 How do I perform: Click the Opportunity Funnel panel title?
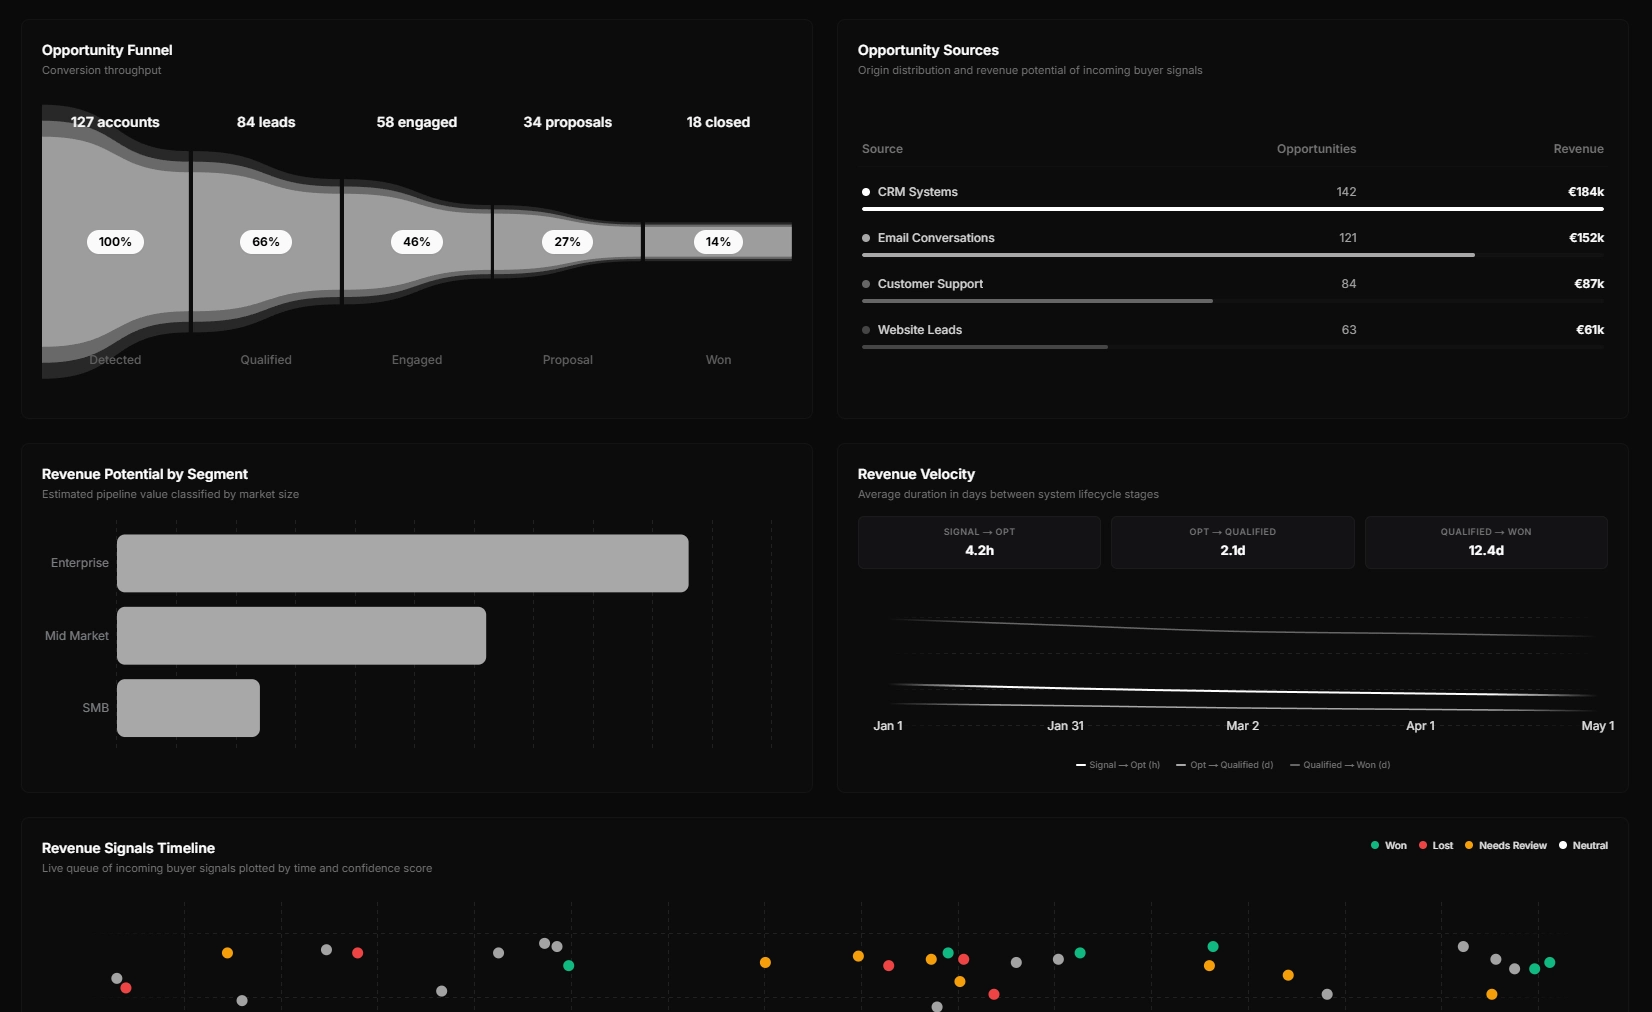pyautogui.click(x=107, y=50)
